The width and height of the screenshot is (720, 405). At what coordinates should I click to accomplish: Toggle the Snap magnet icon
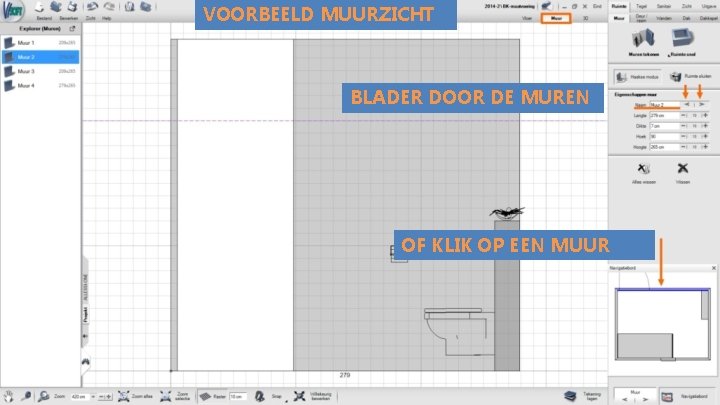(x=259, y=396)
